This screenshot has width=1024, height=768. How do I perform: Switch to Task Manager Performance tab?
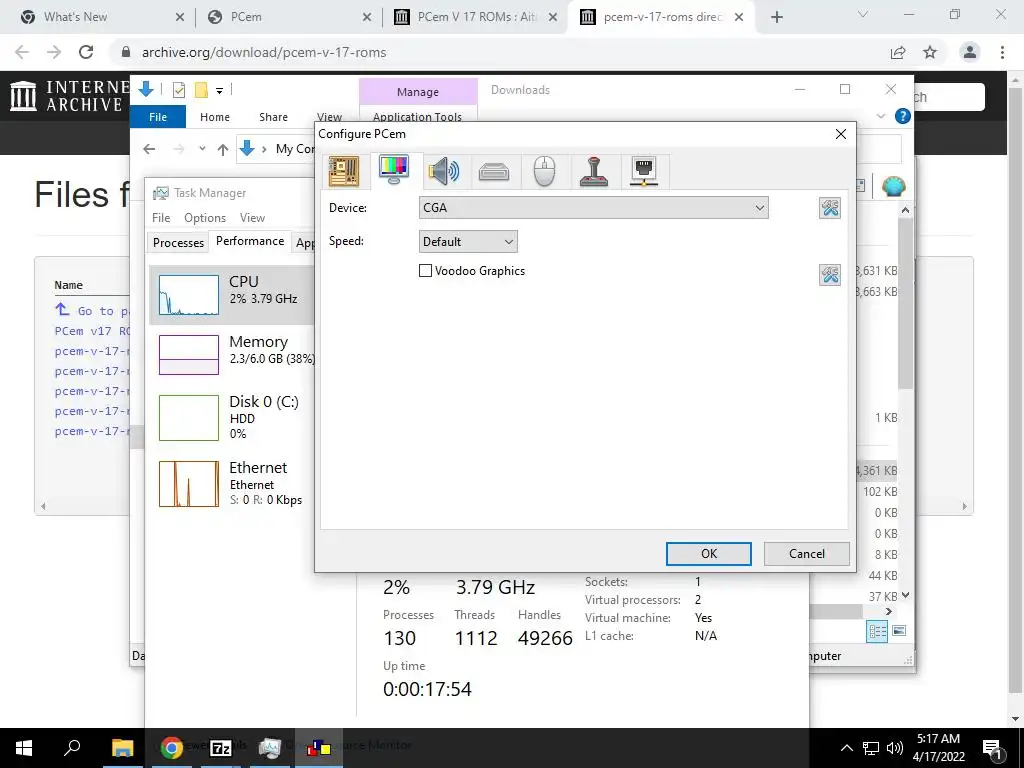250,241
